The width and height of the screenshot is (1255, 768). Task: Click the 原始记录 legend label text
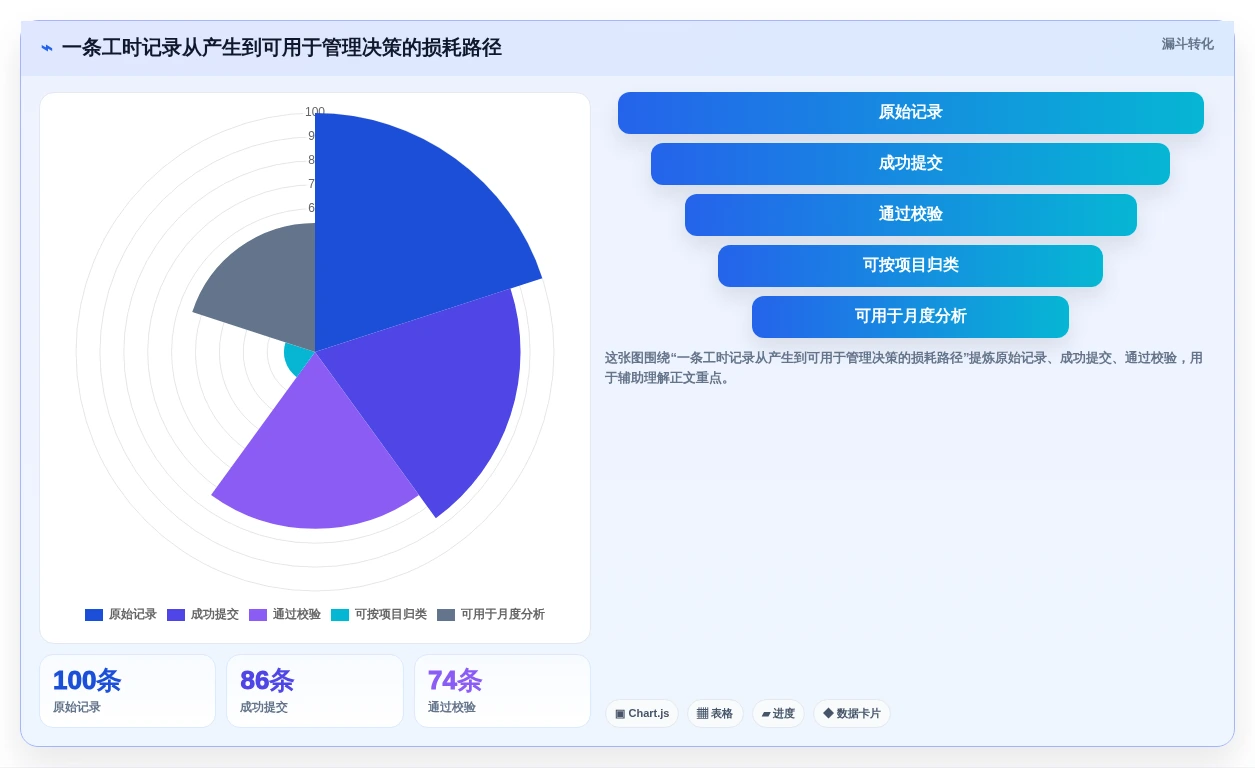(x=133, y=615)
